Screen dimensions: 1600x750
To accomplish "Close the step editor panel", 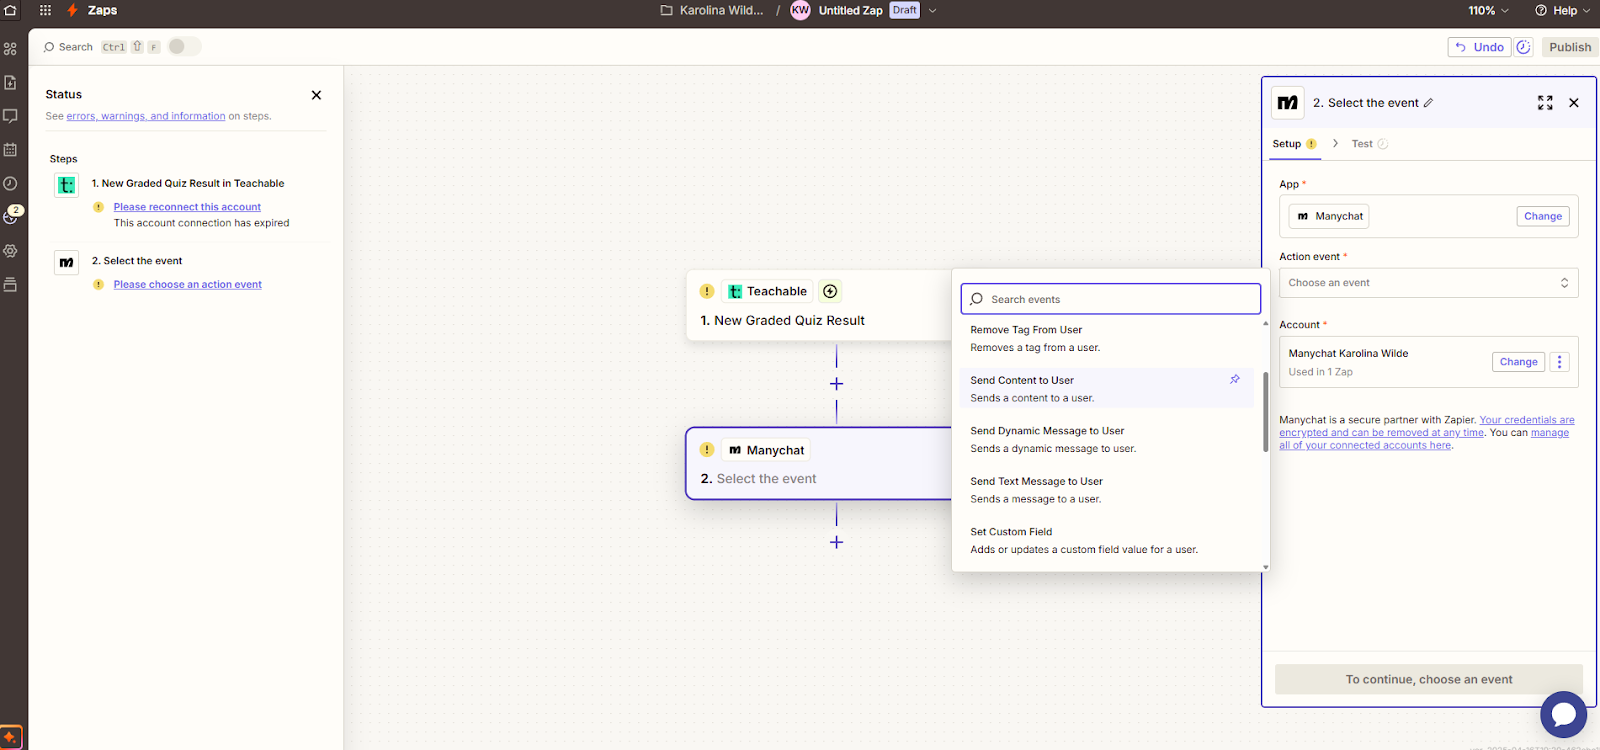I will point(1574,103).
